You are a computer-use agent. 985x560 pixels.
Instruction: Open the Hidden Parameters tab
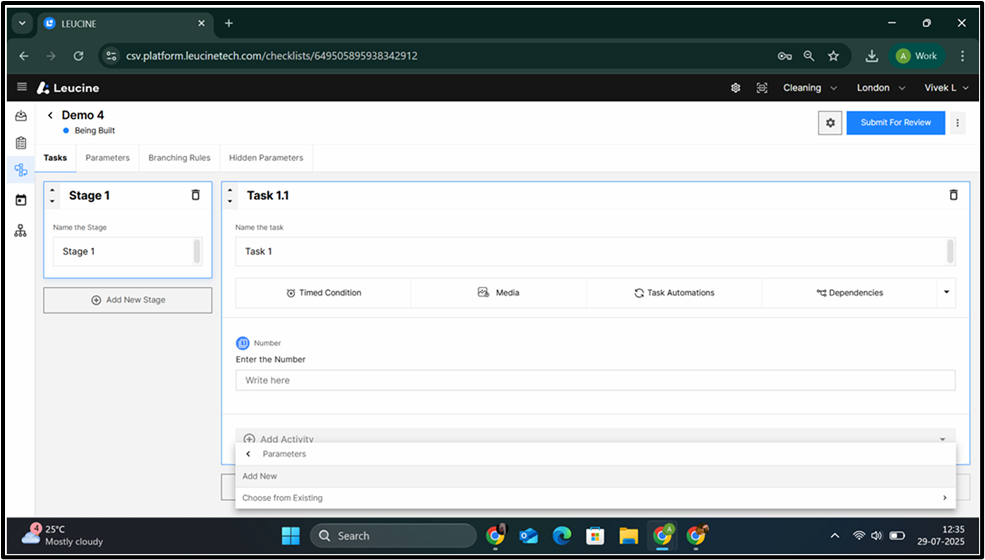265,158
